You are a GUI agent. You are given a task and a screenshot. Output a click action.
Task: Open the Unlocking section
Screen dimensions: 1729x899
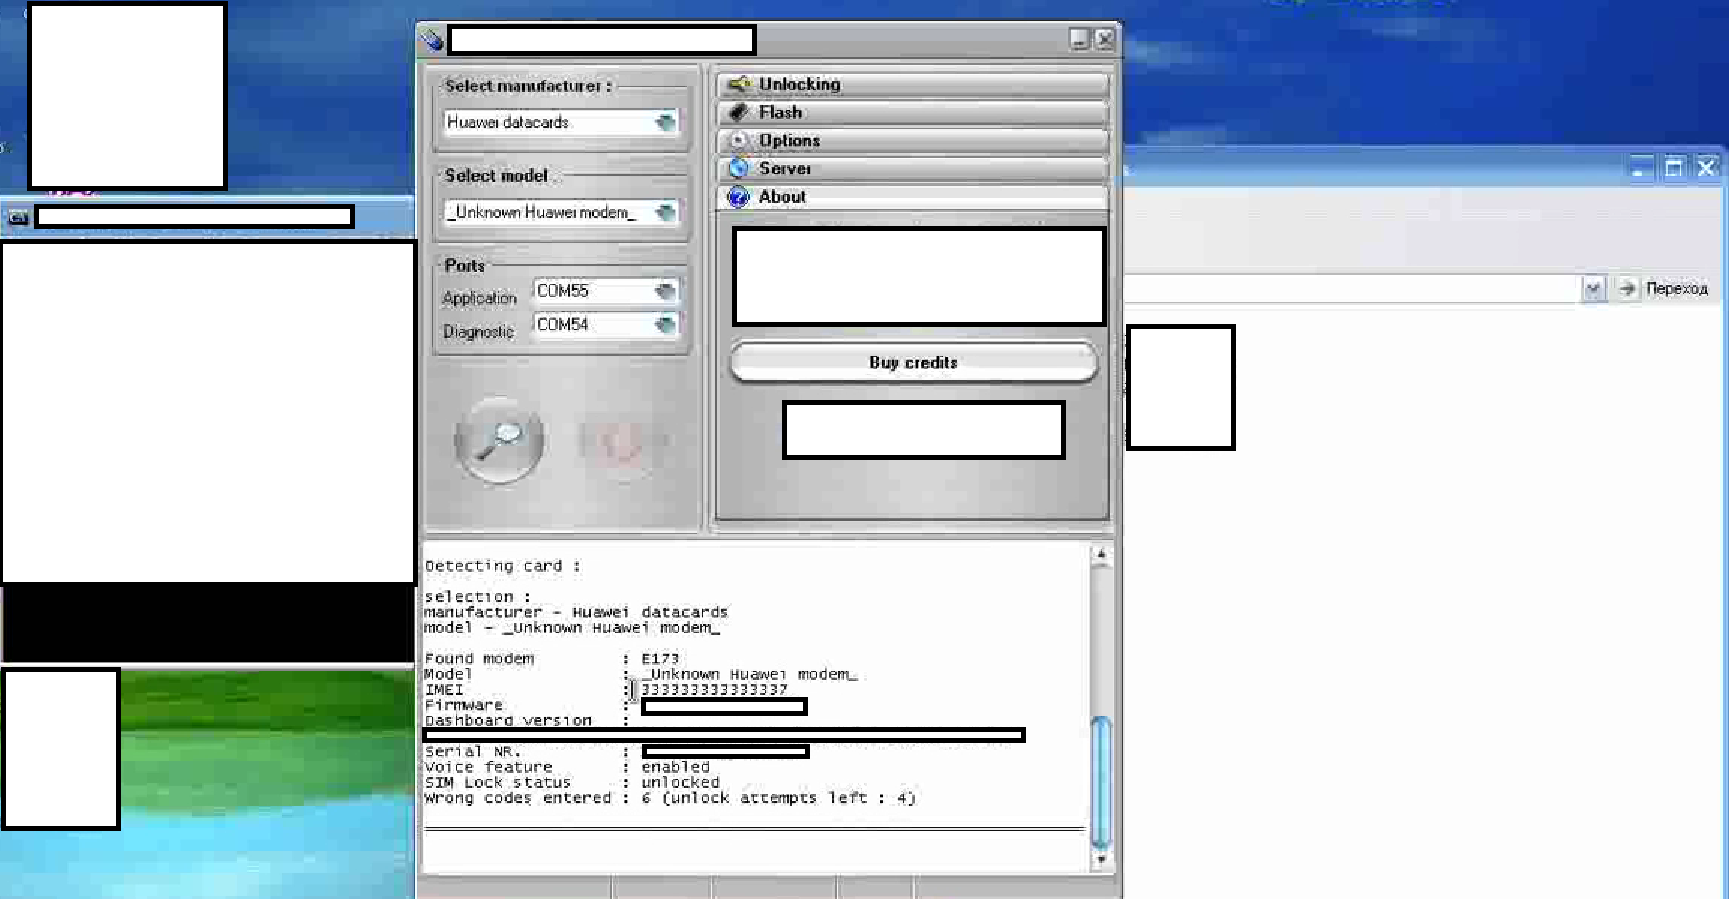pos(912,84)
